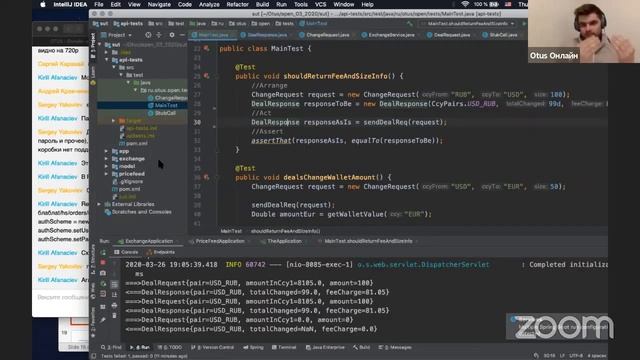Hide the Project panel with minus icon
The height and width of the screenshot is (360, 640).
click(x=182, y=35)
